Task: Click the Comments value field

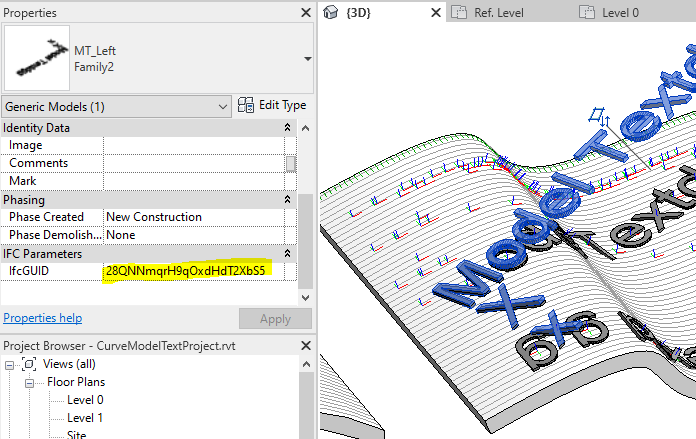Action: point(193,163)
